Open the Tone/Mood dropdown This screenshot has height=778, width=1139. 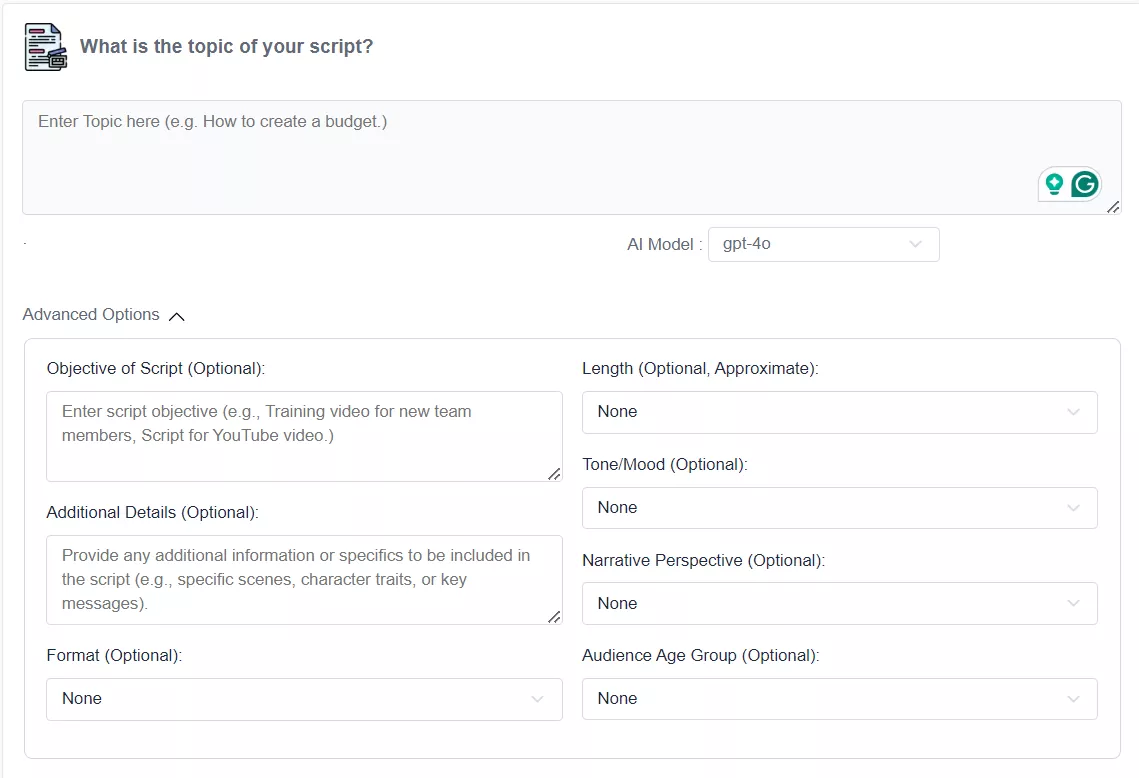(840, 508)
